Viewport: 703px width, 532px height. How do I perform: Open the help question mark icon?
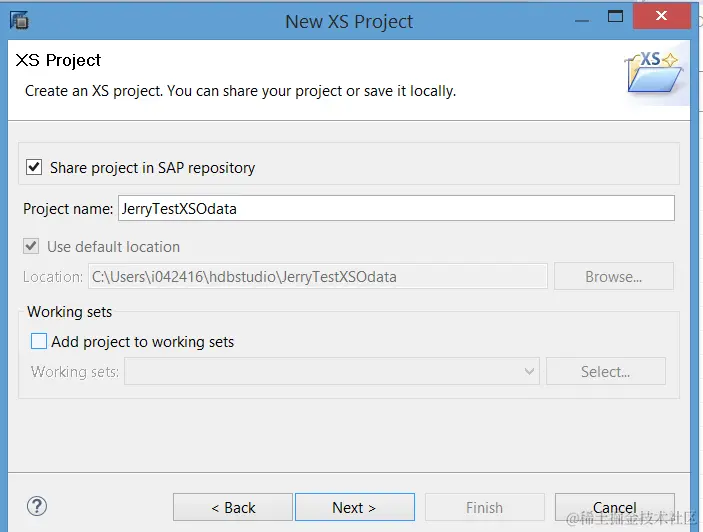point(37,506)
